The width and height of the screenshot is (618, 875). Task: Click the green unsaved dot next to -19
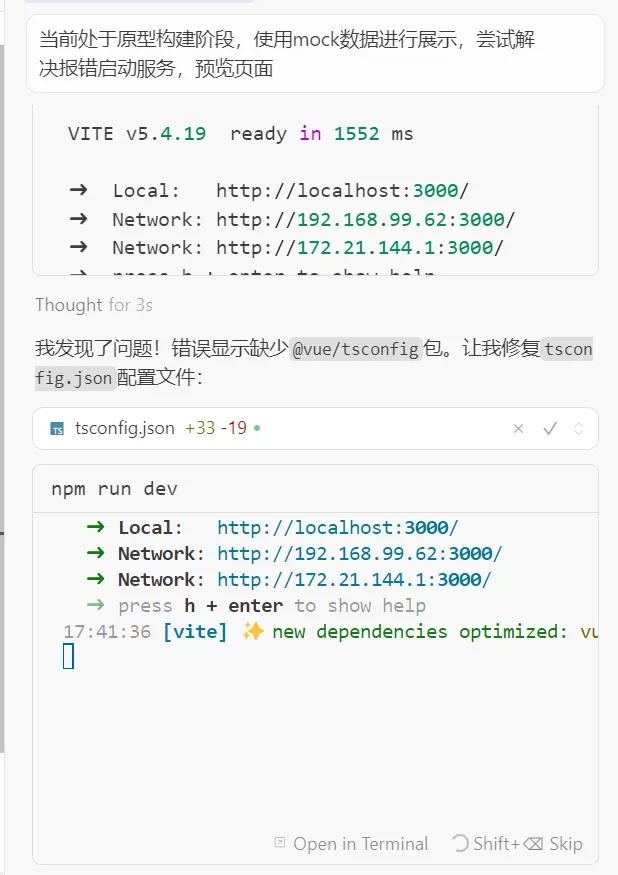click(257, 429)
